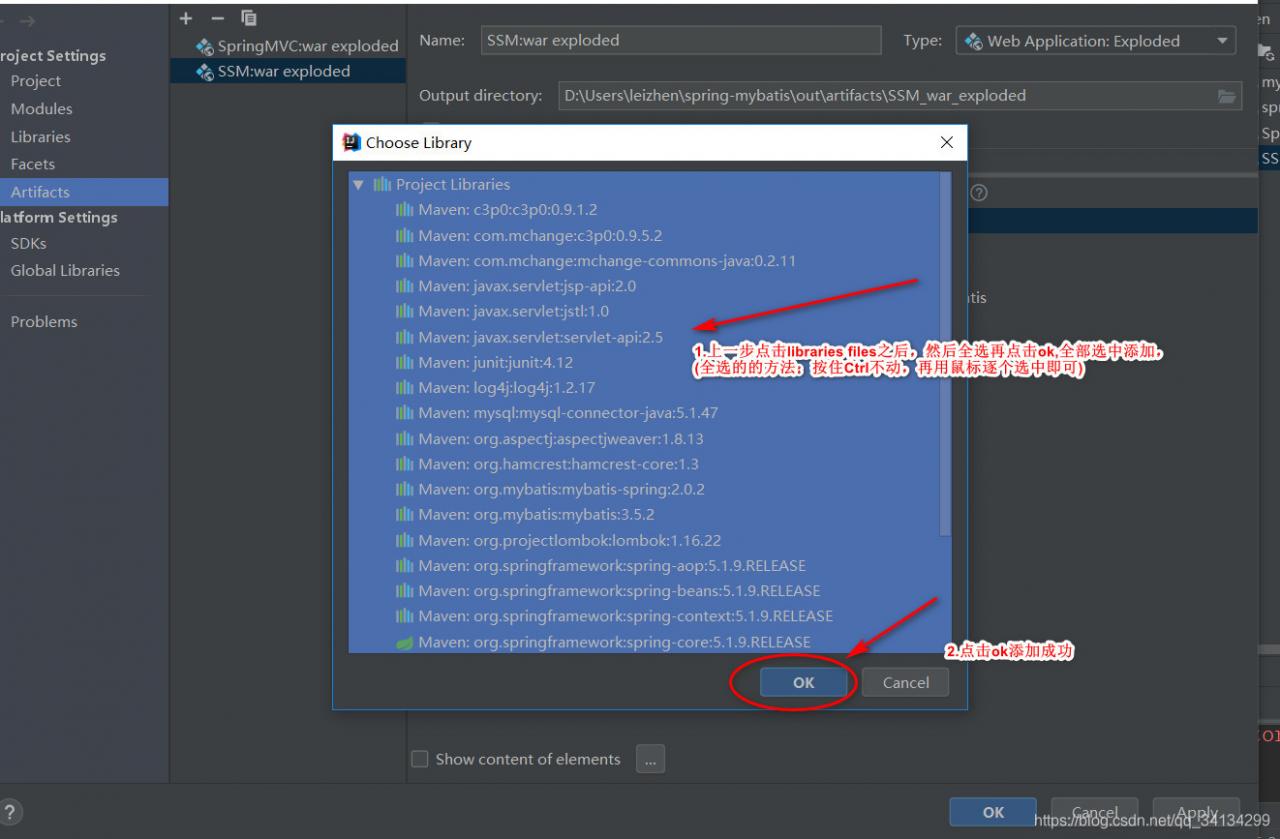Open Modules in the sidebar
This screenshot has height=839, width=1280.
41,109
